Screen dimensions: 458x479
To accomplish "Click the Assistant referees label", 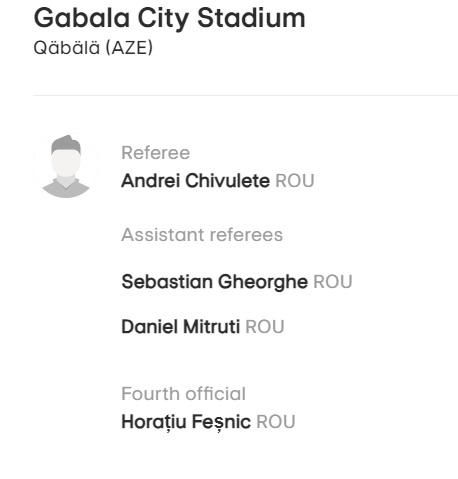I will [x=202, y=235].
